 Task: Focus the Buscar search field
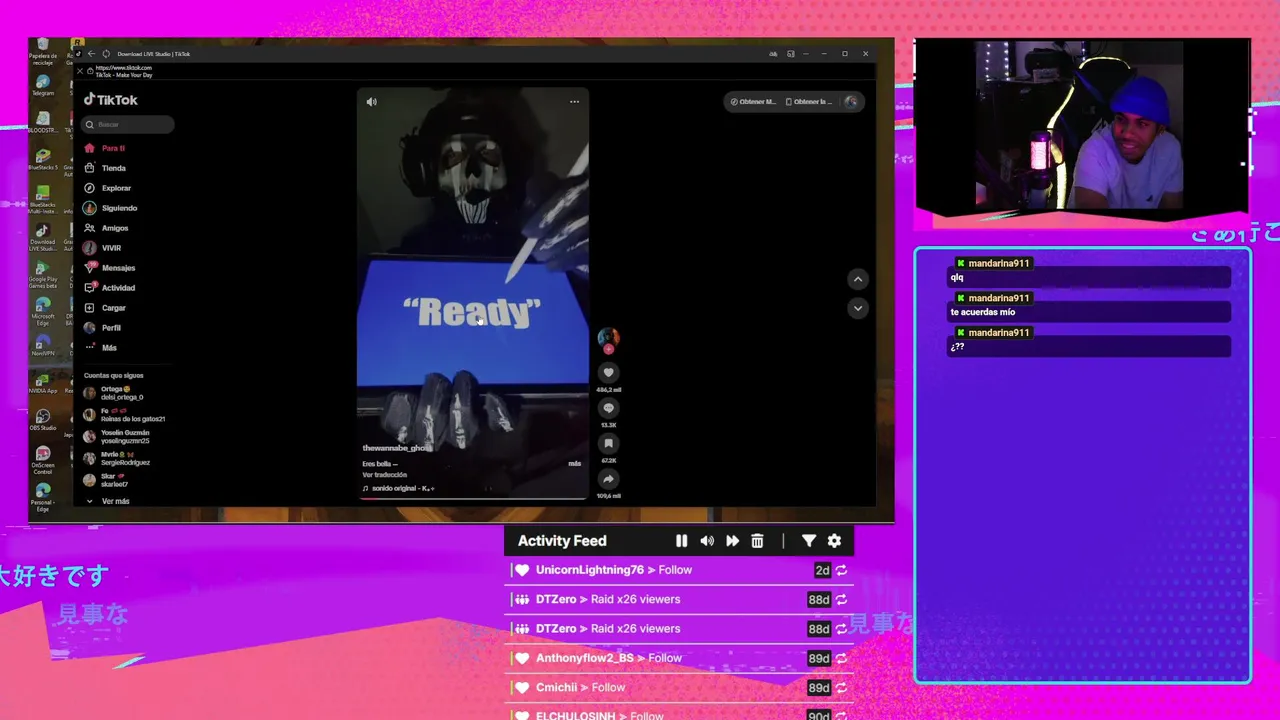click(129, 124)
